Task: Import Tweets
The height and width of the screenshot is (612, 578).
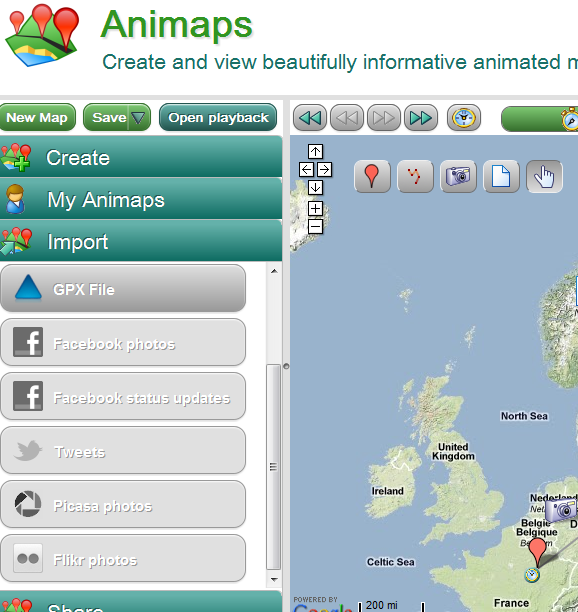Action: point(123,450)
